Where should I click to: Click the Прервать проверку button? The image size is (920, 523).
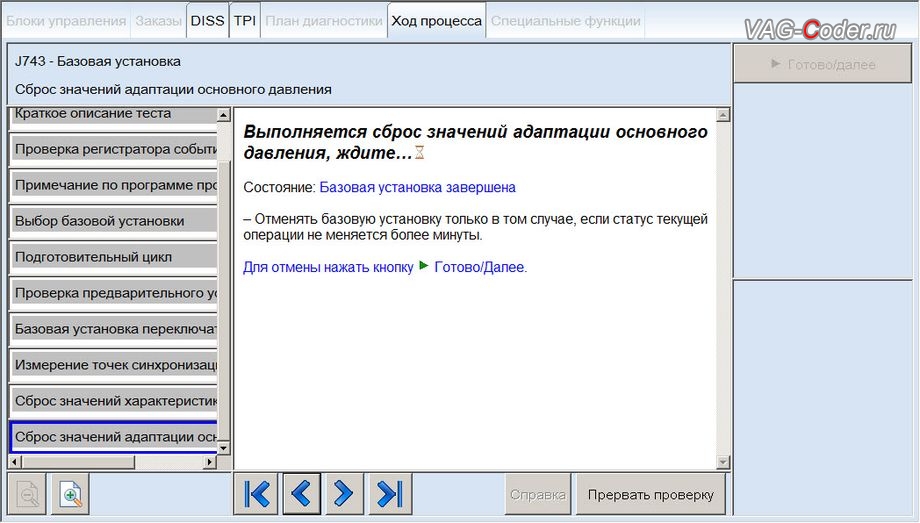(651, 495)
